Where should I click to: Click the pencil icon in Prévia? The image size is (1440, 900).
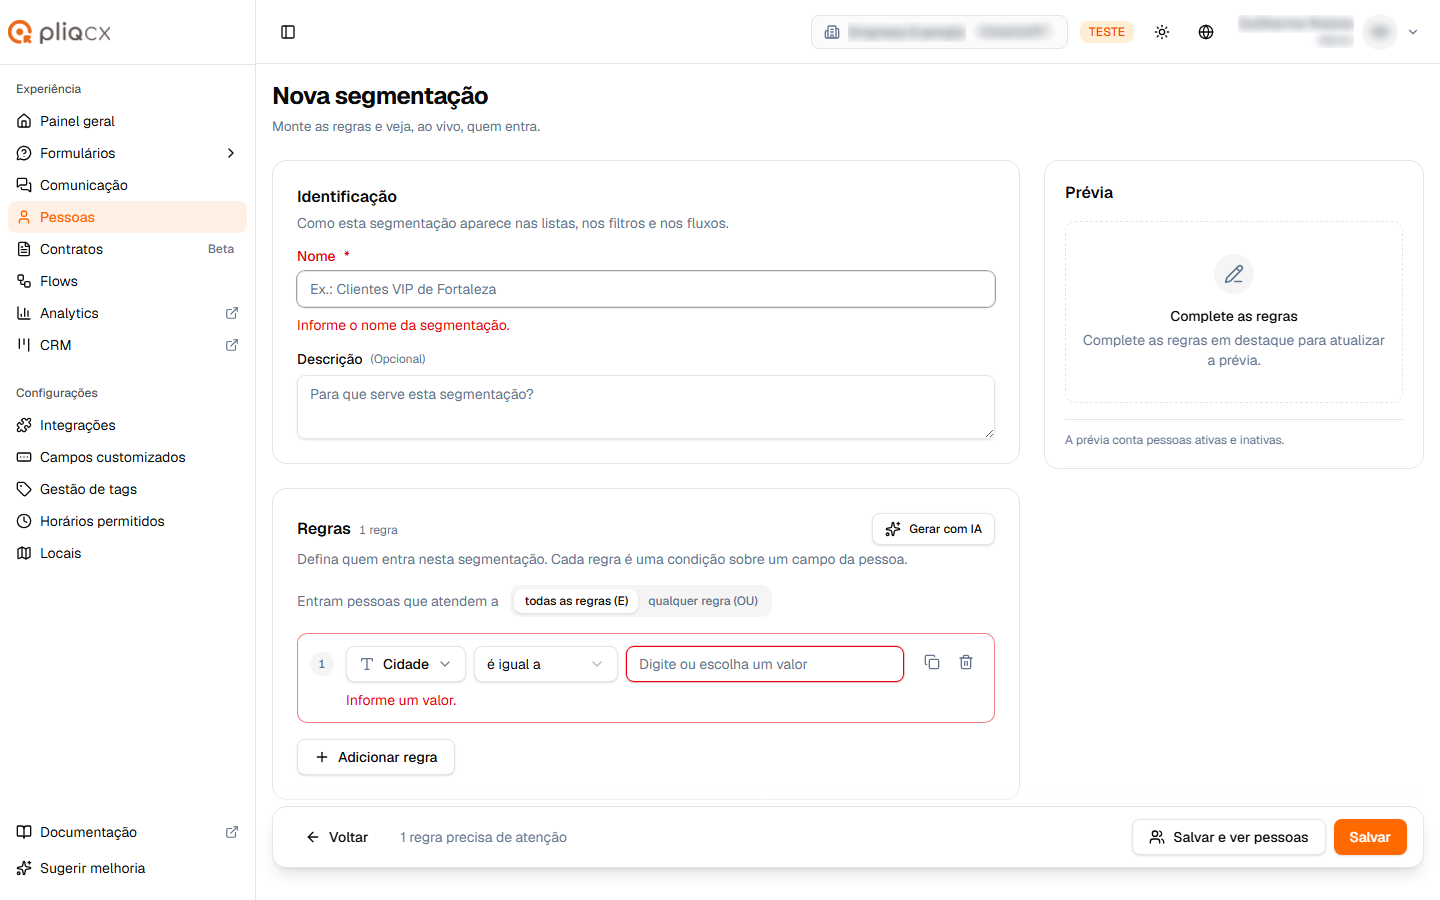click(x=1234, y=274)
